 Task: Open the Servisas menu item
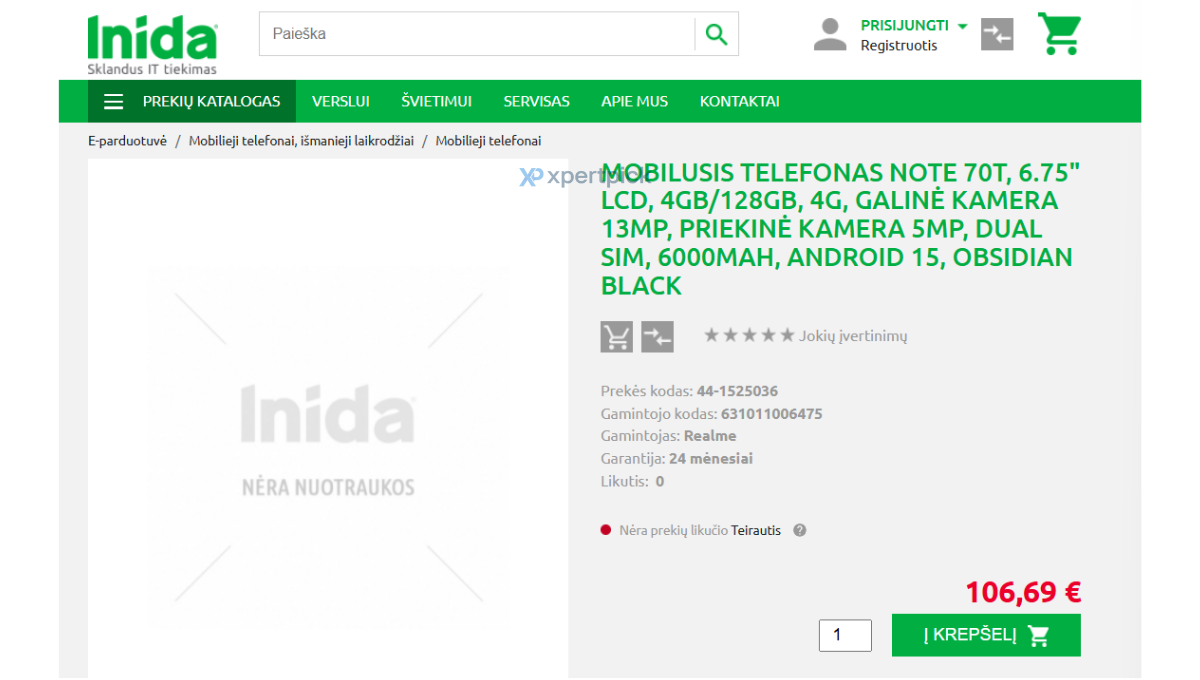tap(537, 101)
